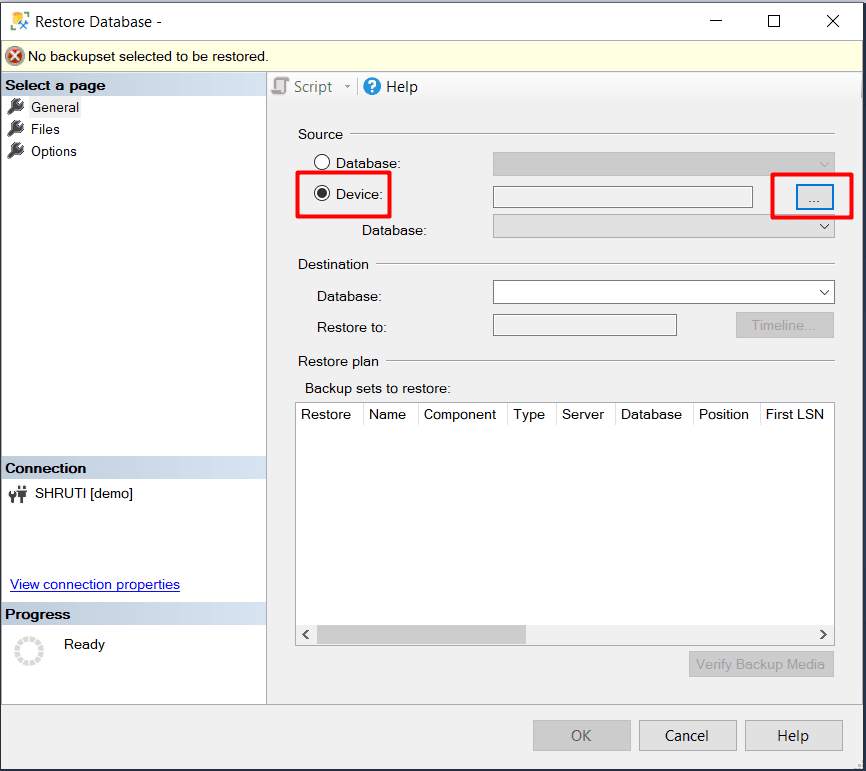Screen dimensions: 866x771
Task: Select the Device source radio button
Action: pos(322,194)
